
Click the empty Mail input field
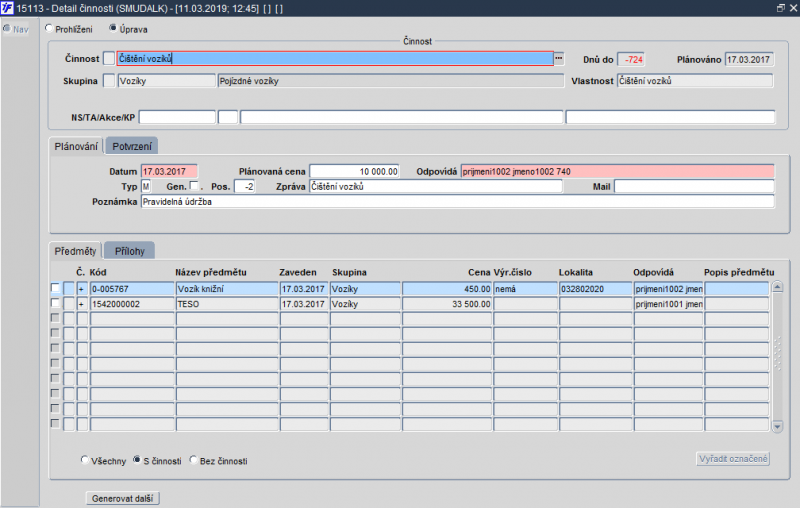coord(694,187)
